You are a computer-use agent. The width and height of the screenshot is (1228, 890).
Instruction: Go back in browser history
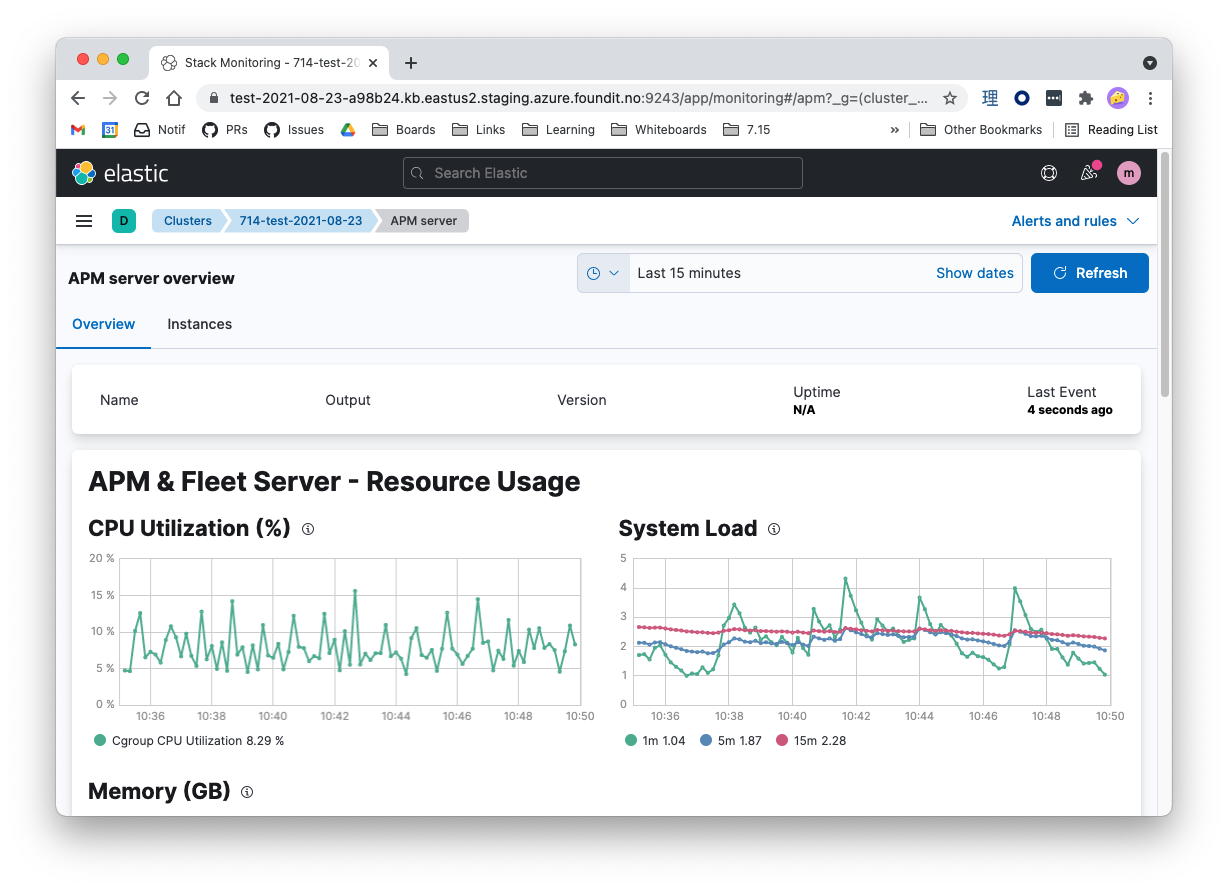point(78,98)
